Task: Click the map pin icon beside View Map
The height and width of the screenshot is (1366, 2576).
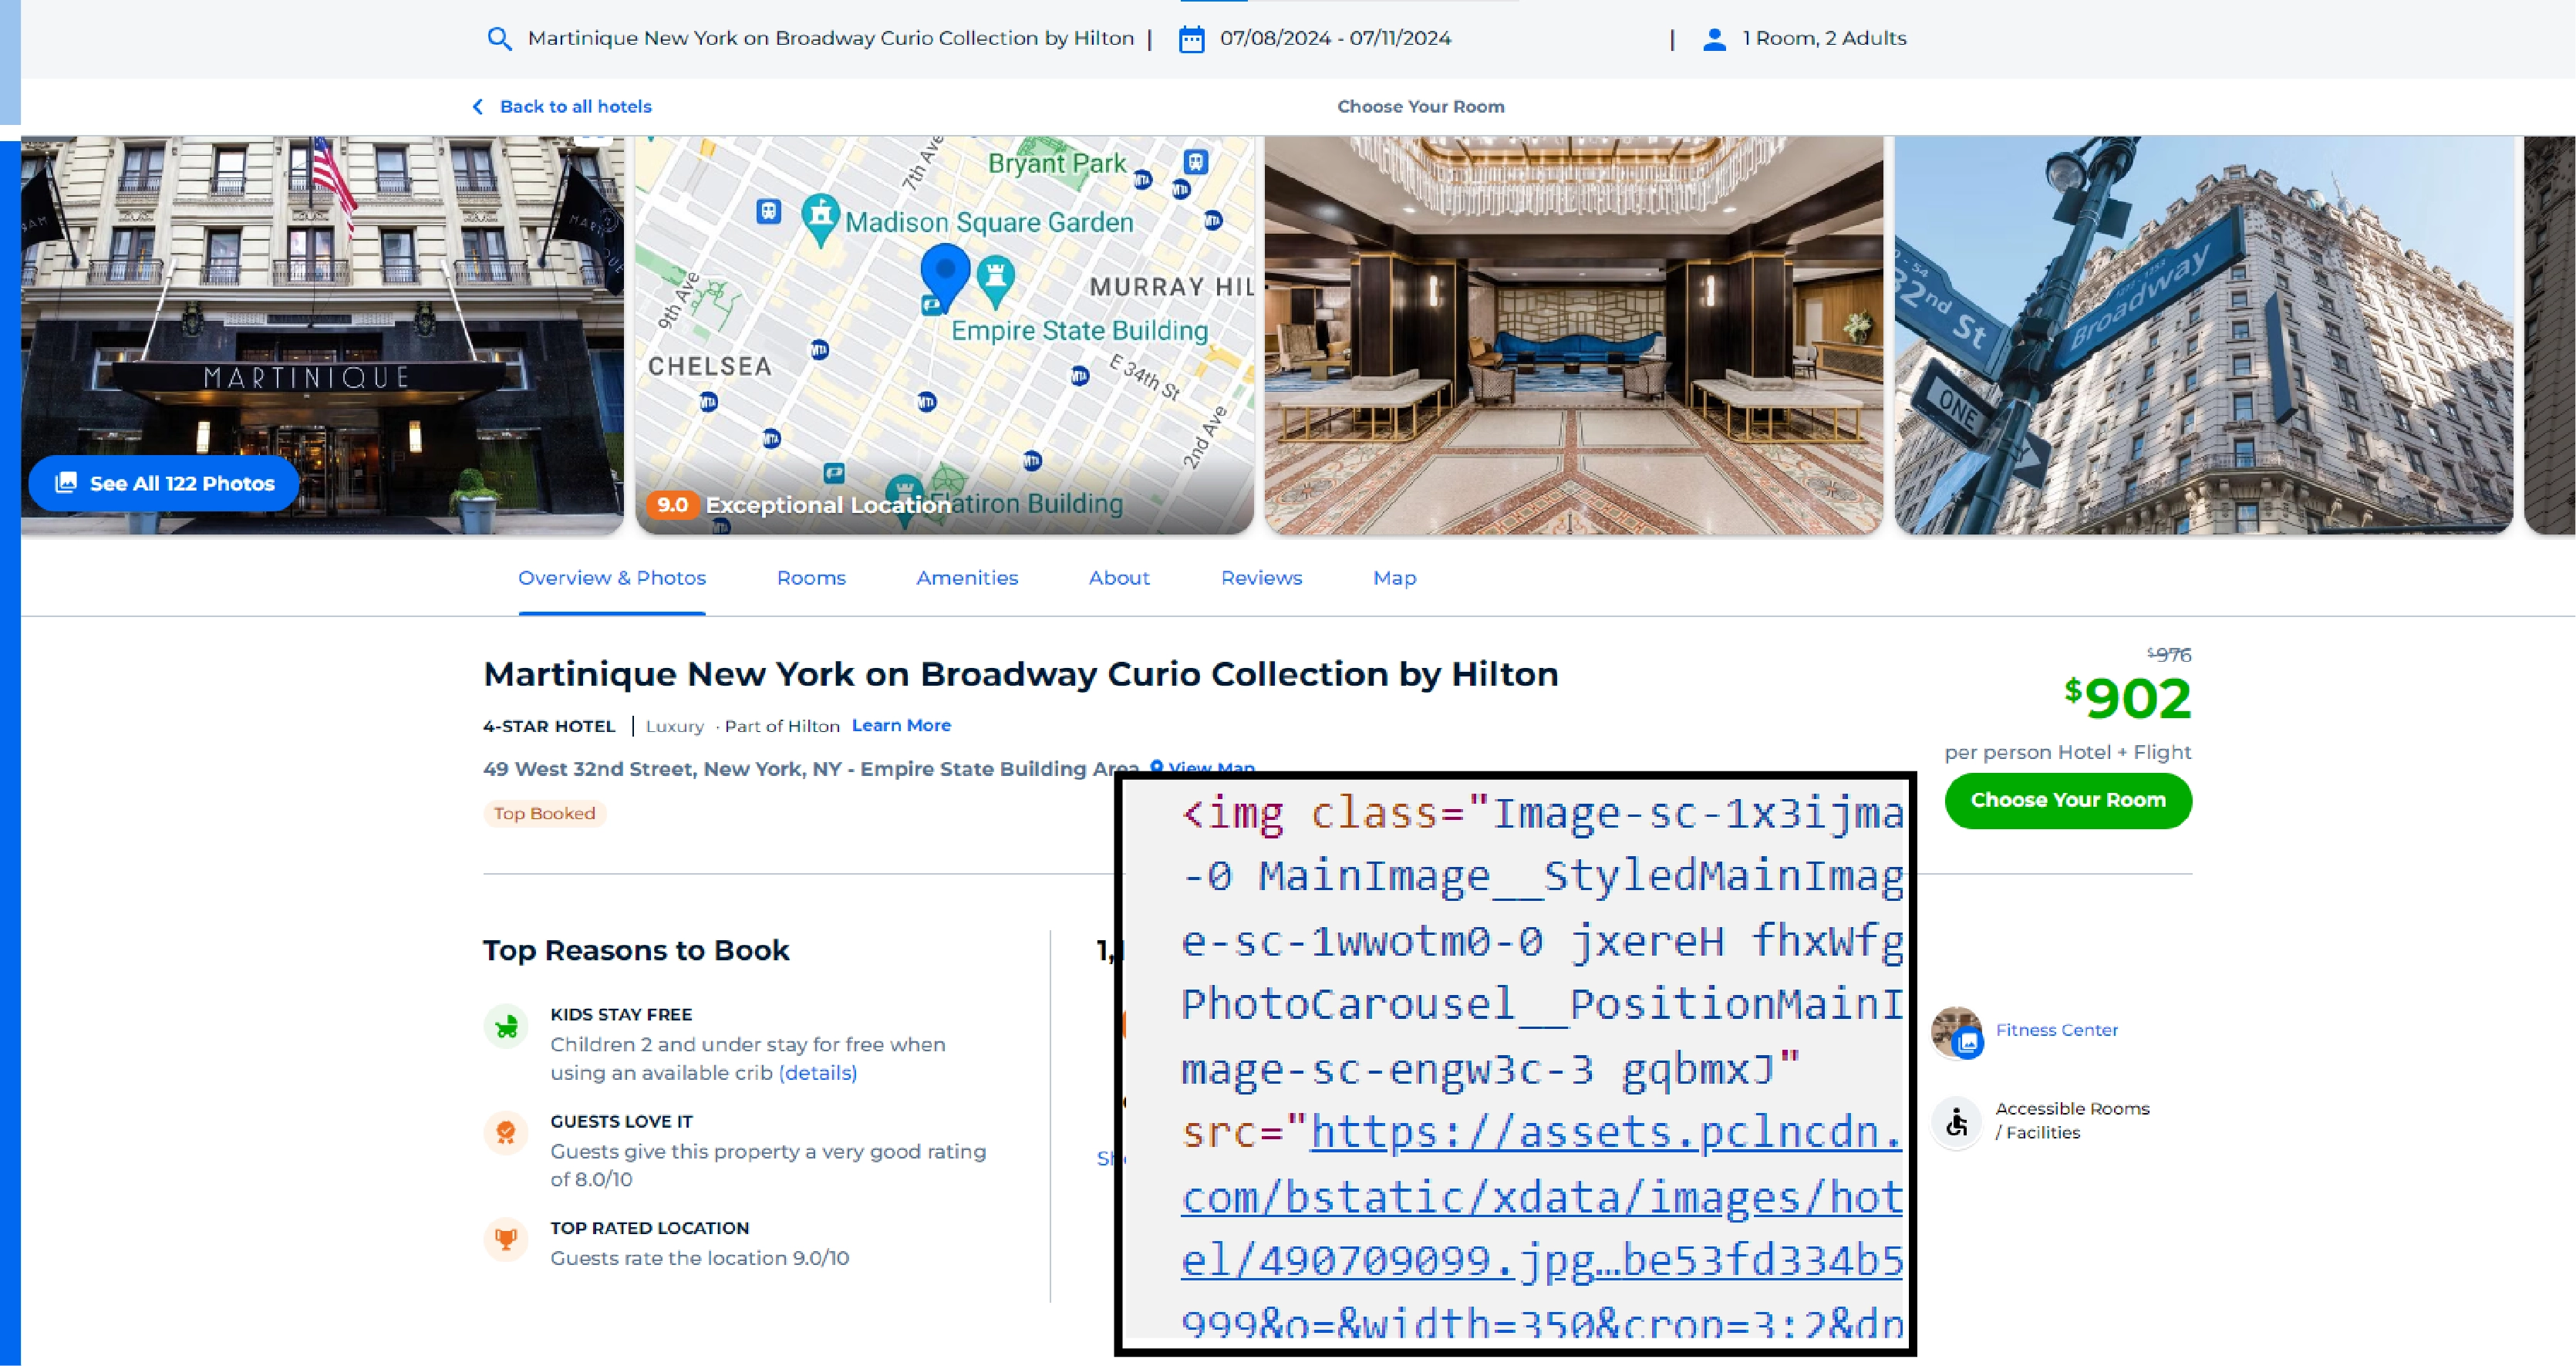Action: [1157, 768]
